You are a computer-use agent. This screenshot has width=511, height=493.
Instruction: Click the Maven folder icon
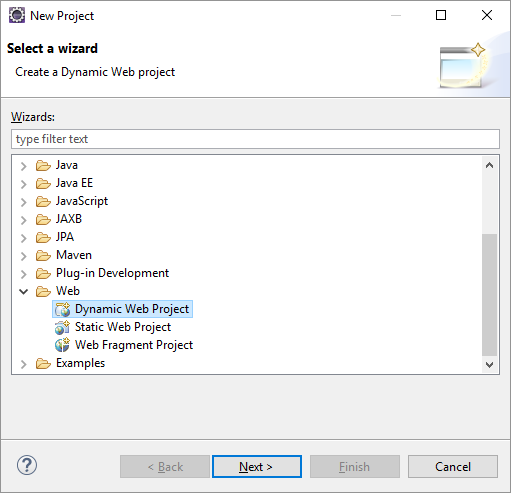coord(43,255)
